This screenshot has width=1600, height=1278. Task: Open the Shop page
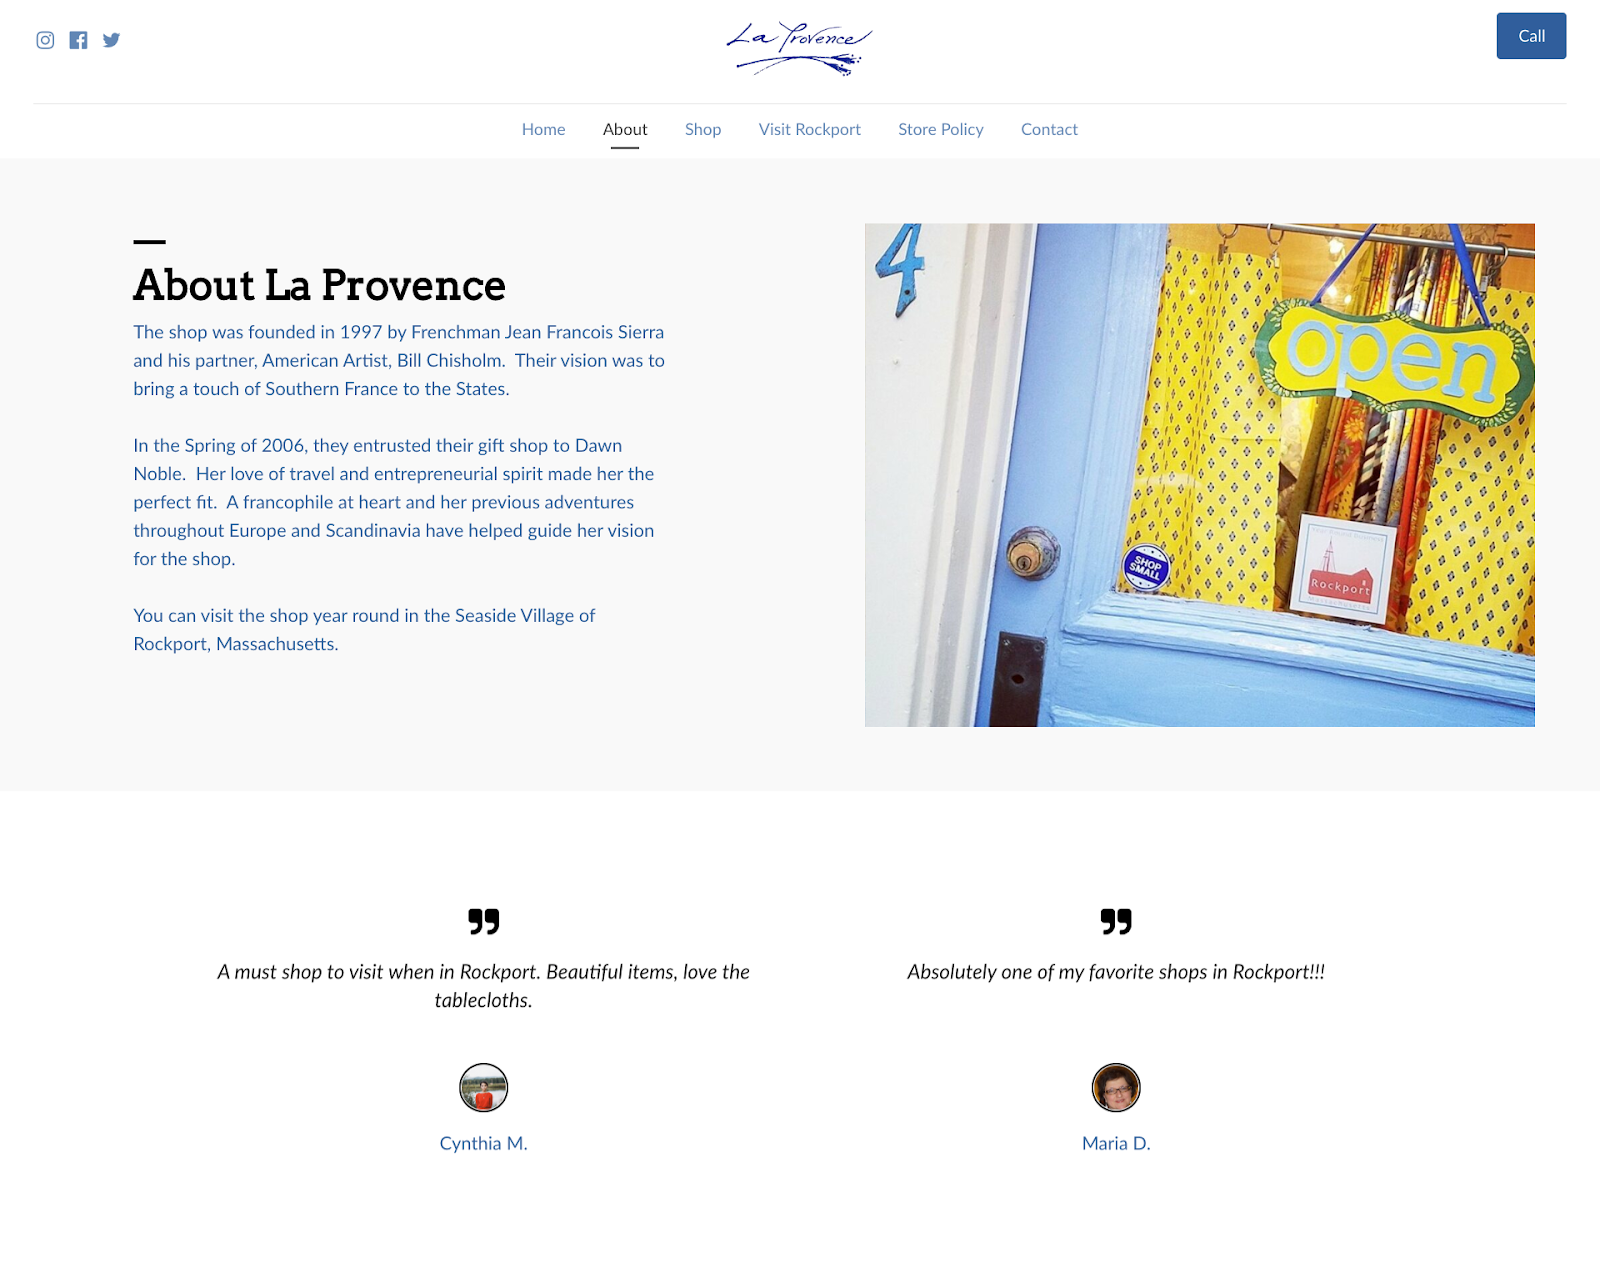click(x=703, y=129)
